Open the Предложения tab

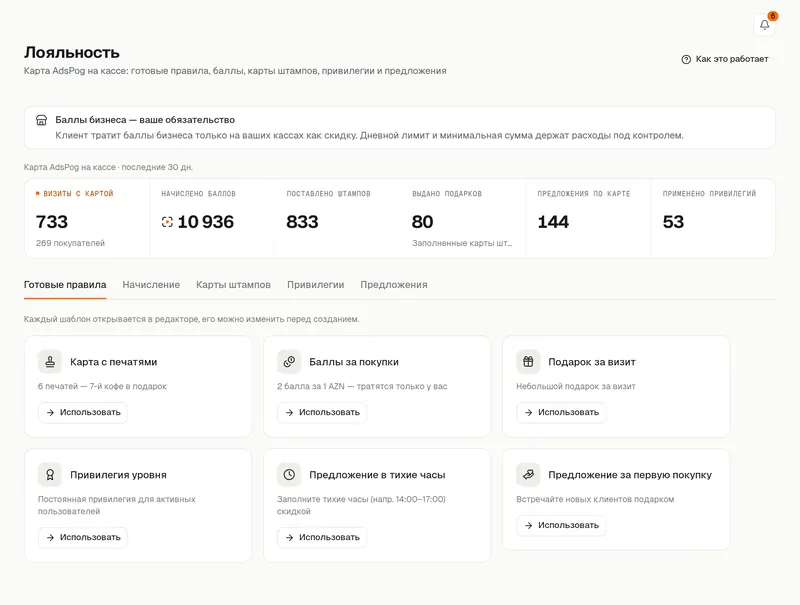394,285
